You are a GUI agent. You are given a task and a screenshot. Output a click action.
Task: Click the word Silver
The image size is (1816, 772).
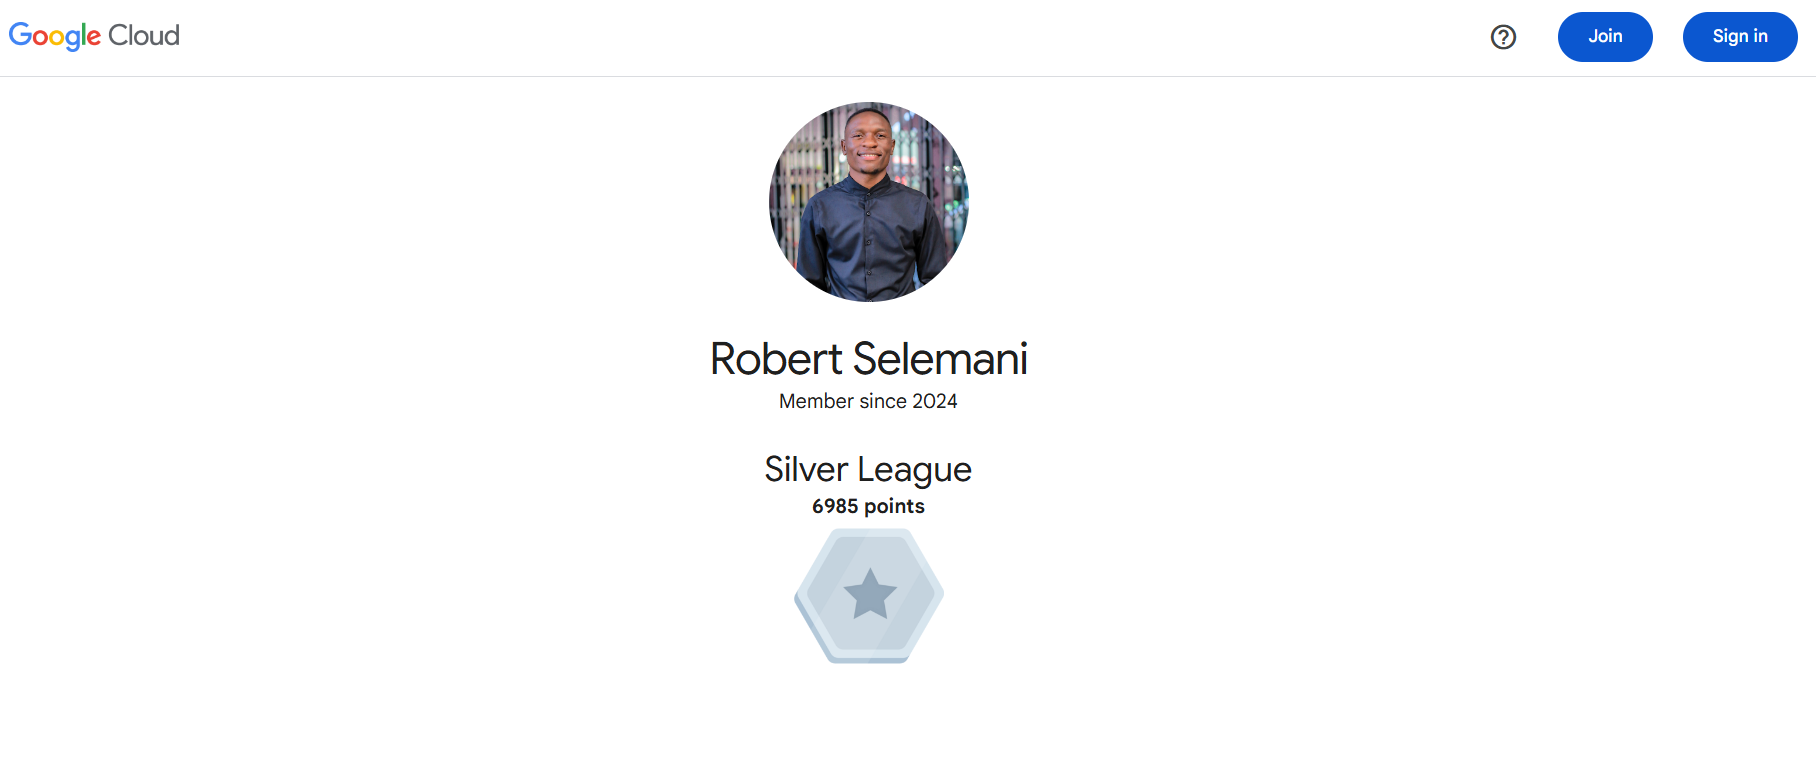point(806,469)
